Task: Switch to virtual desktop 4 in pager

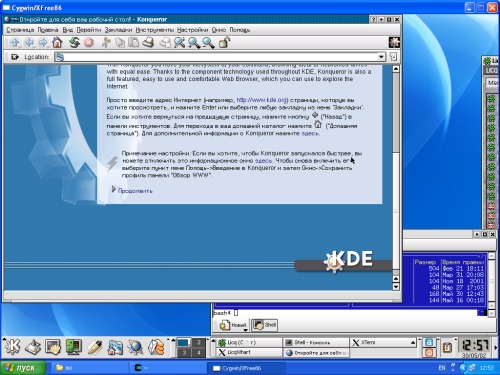Action: point(199,352)
